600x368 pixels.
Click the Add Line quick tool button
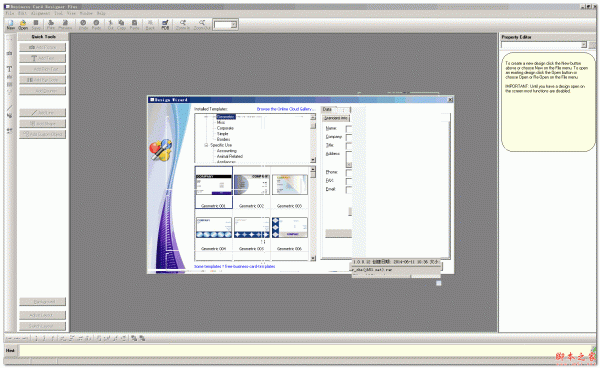click(42, 112)
